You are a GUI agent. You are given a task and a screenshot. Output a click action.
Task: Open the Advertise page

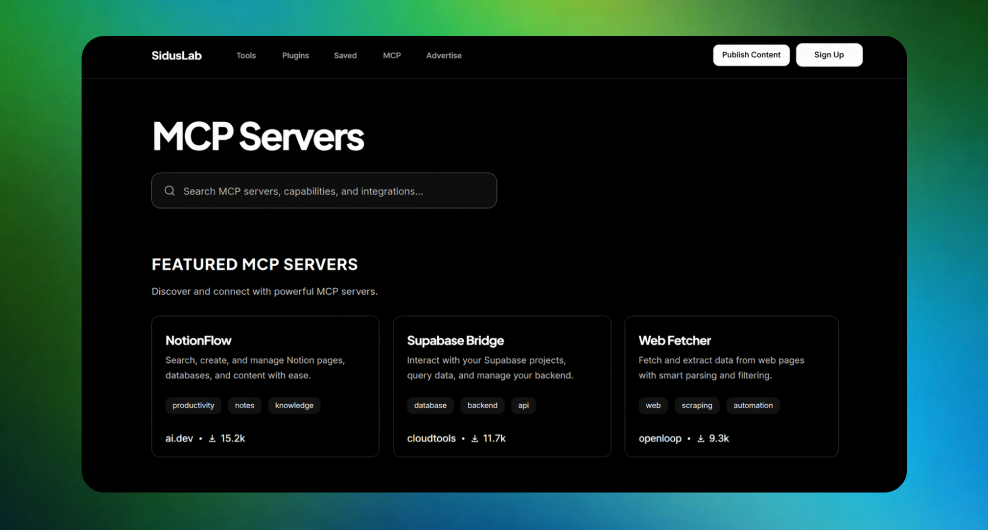tap(444, 56)
